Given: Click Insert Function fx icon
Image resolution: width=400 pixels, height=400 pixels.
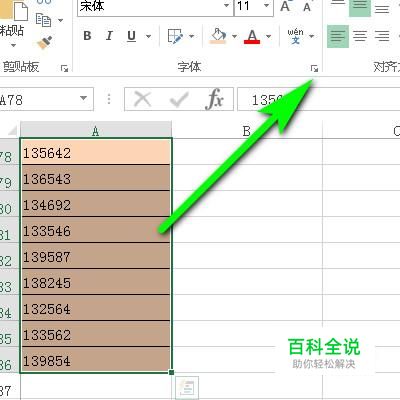Looking at the screenshot, I should tap(215, 99).
